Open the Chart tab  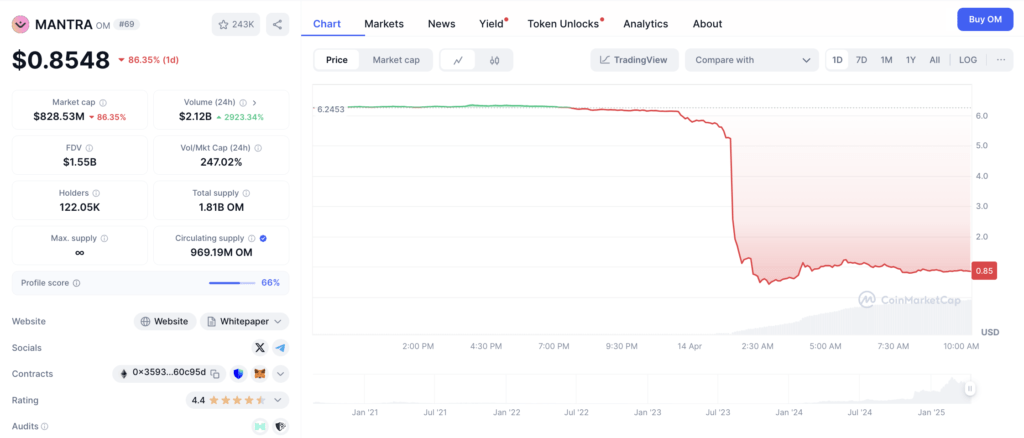tap(327, 23)
